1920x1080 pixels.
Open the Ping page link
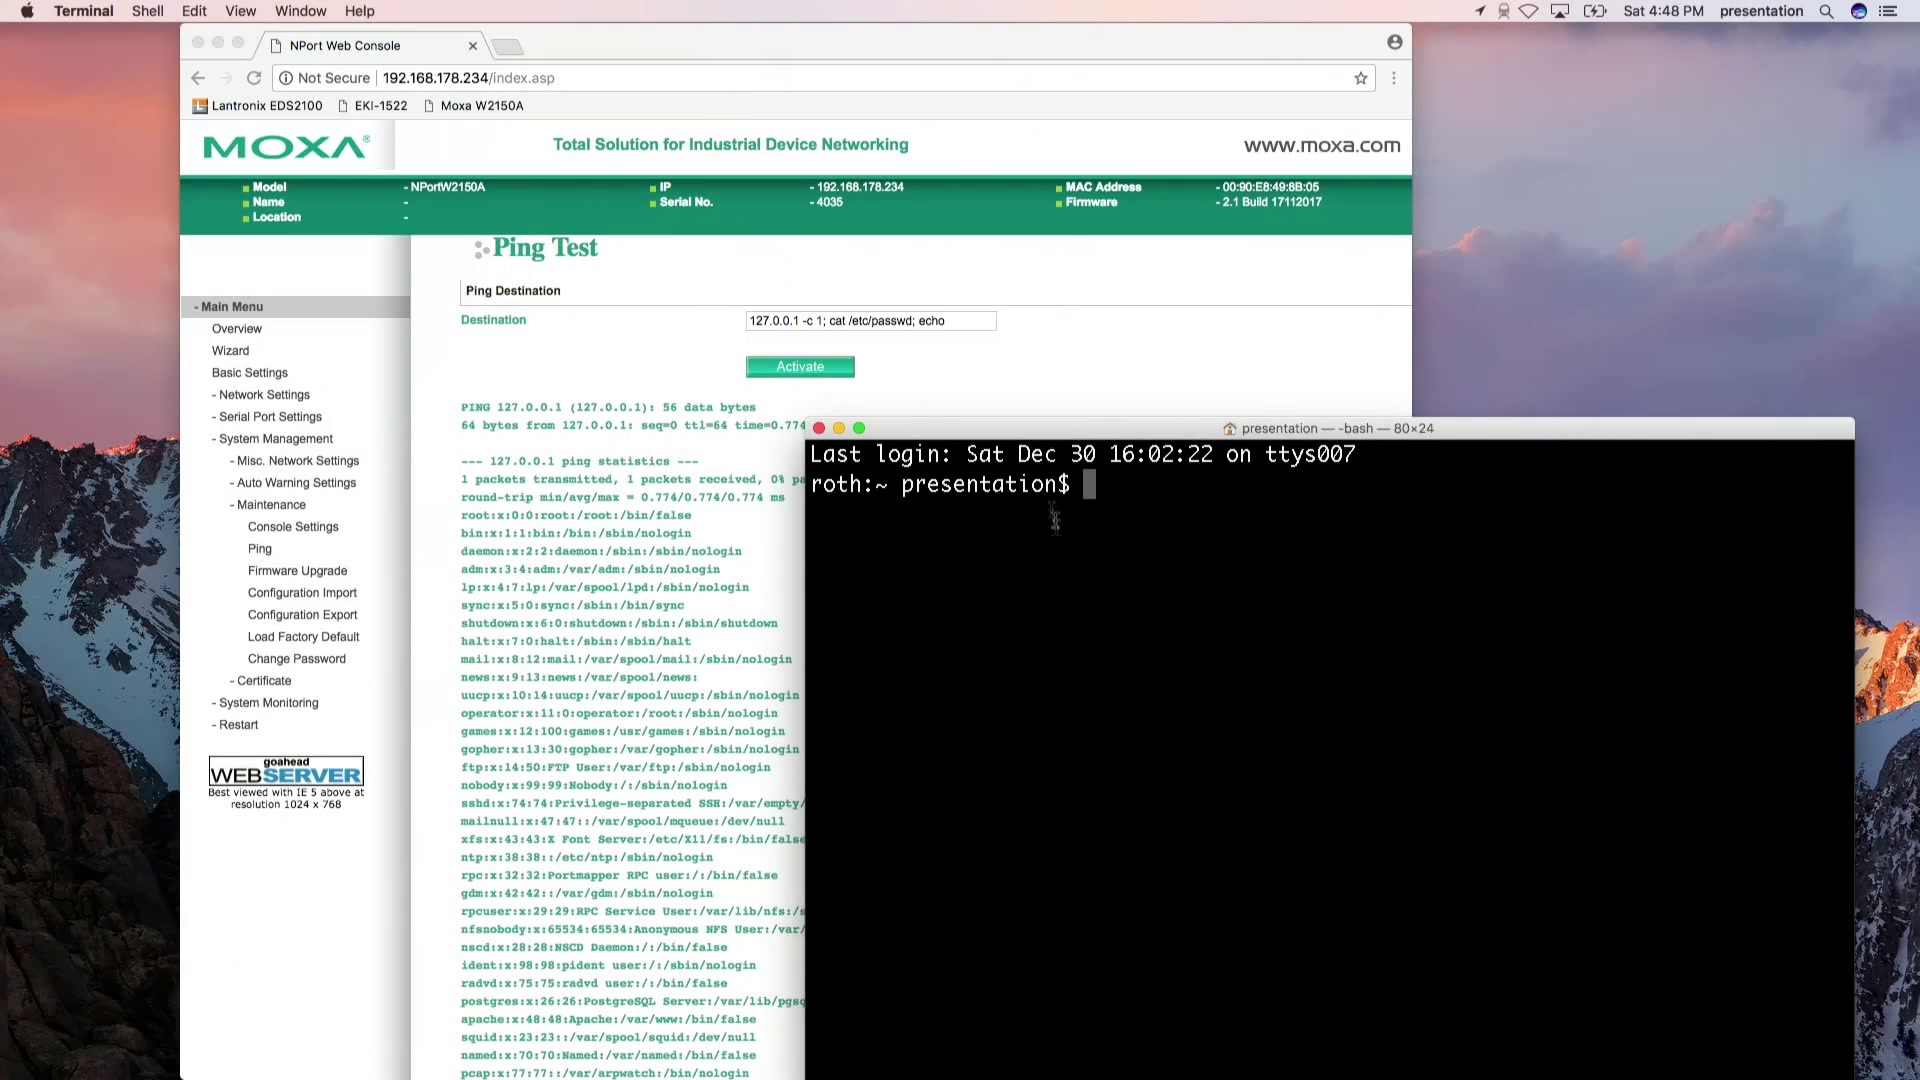tap(260, 549)
